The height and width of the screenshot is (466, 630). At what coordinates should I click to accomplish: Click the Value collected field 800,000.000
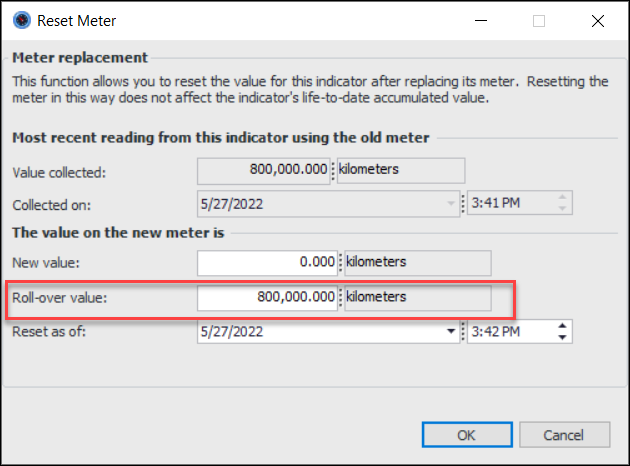point(264,171)
